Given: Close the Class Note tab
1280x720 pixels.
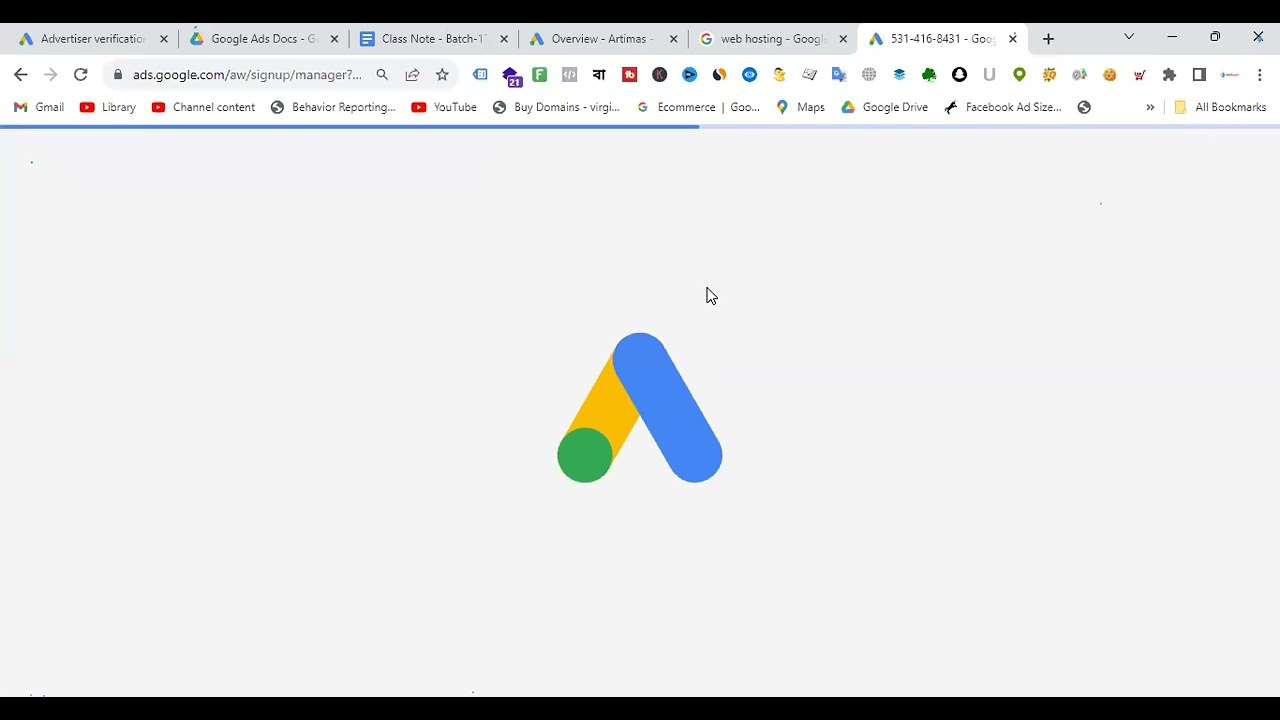Looking at the screenshot, I should [x=504, y=39].
